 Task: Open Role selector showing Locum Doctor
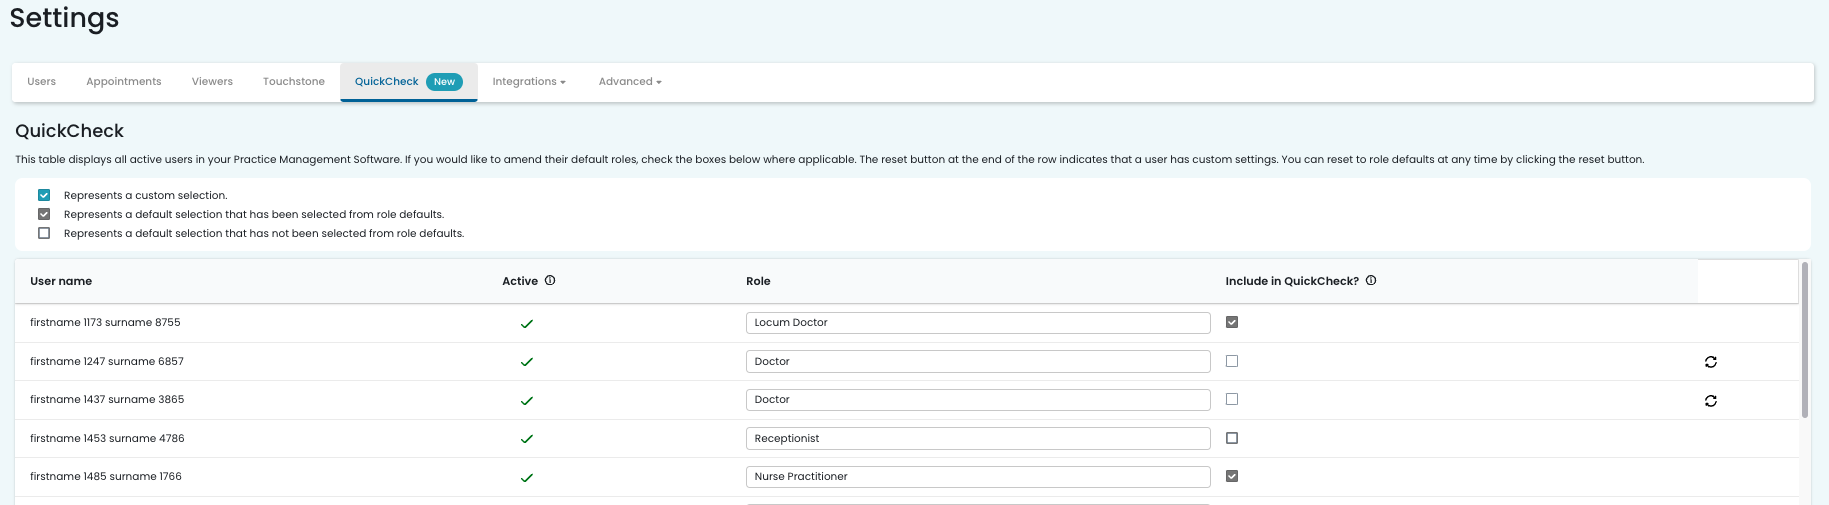[x=977, y=323]
